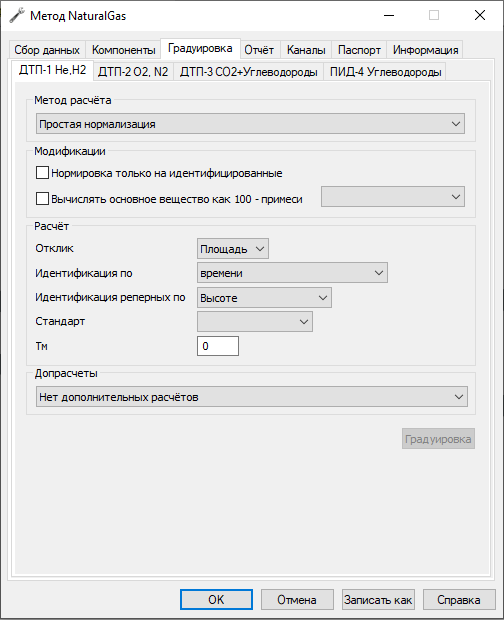Select the Градуировка tab

click(x=200, y=49)
